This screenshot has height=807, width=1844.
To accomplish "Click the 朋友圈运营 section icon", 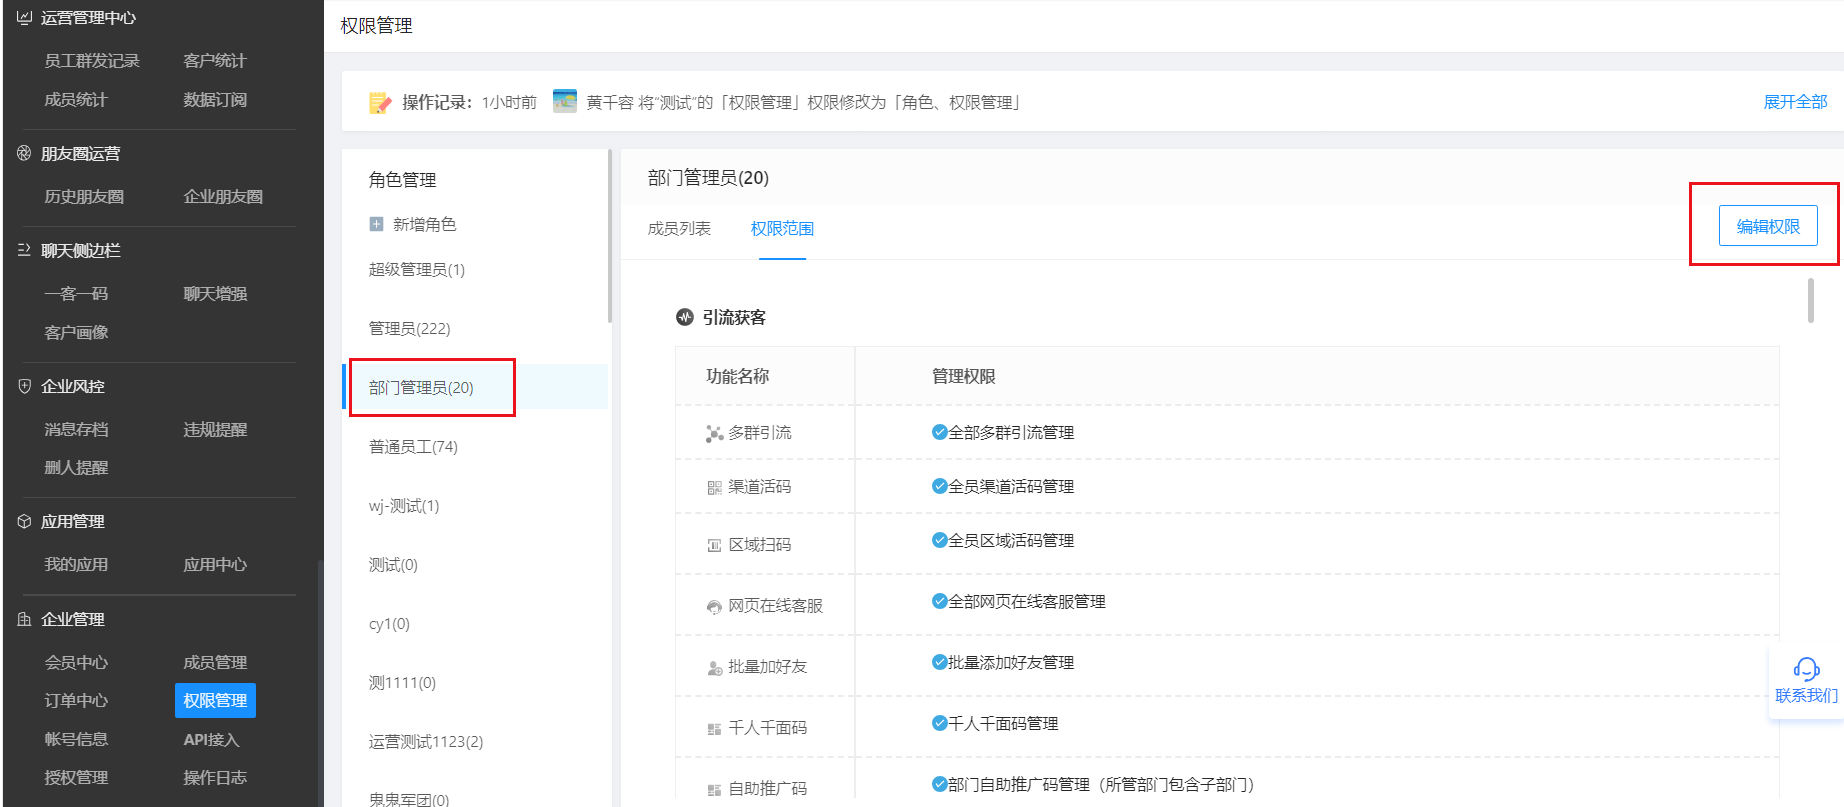I will click(24, 153).
